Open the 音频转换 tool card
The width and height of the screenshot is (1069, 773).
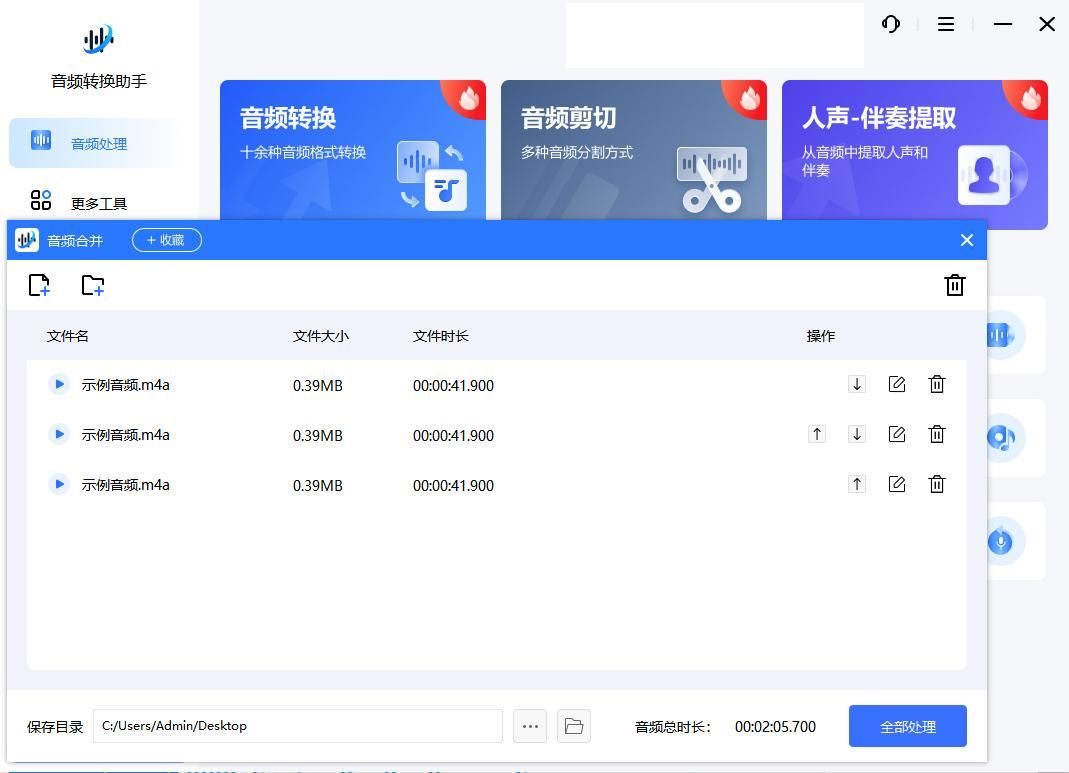coord(352,150)
